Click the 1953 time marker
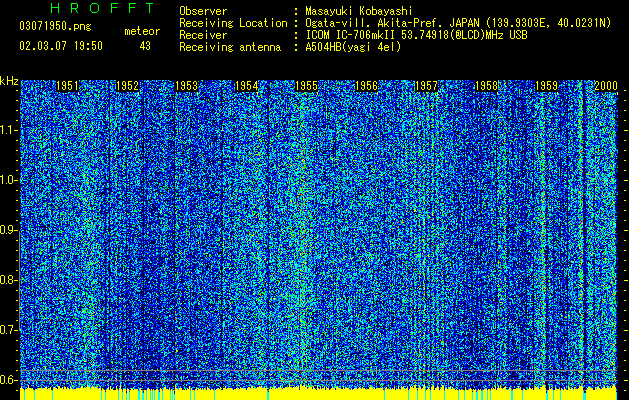The width and height of the screenshot is (629, 400). [x=187, y=86]
